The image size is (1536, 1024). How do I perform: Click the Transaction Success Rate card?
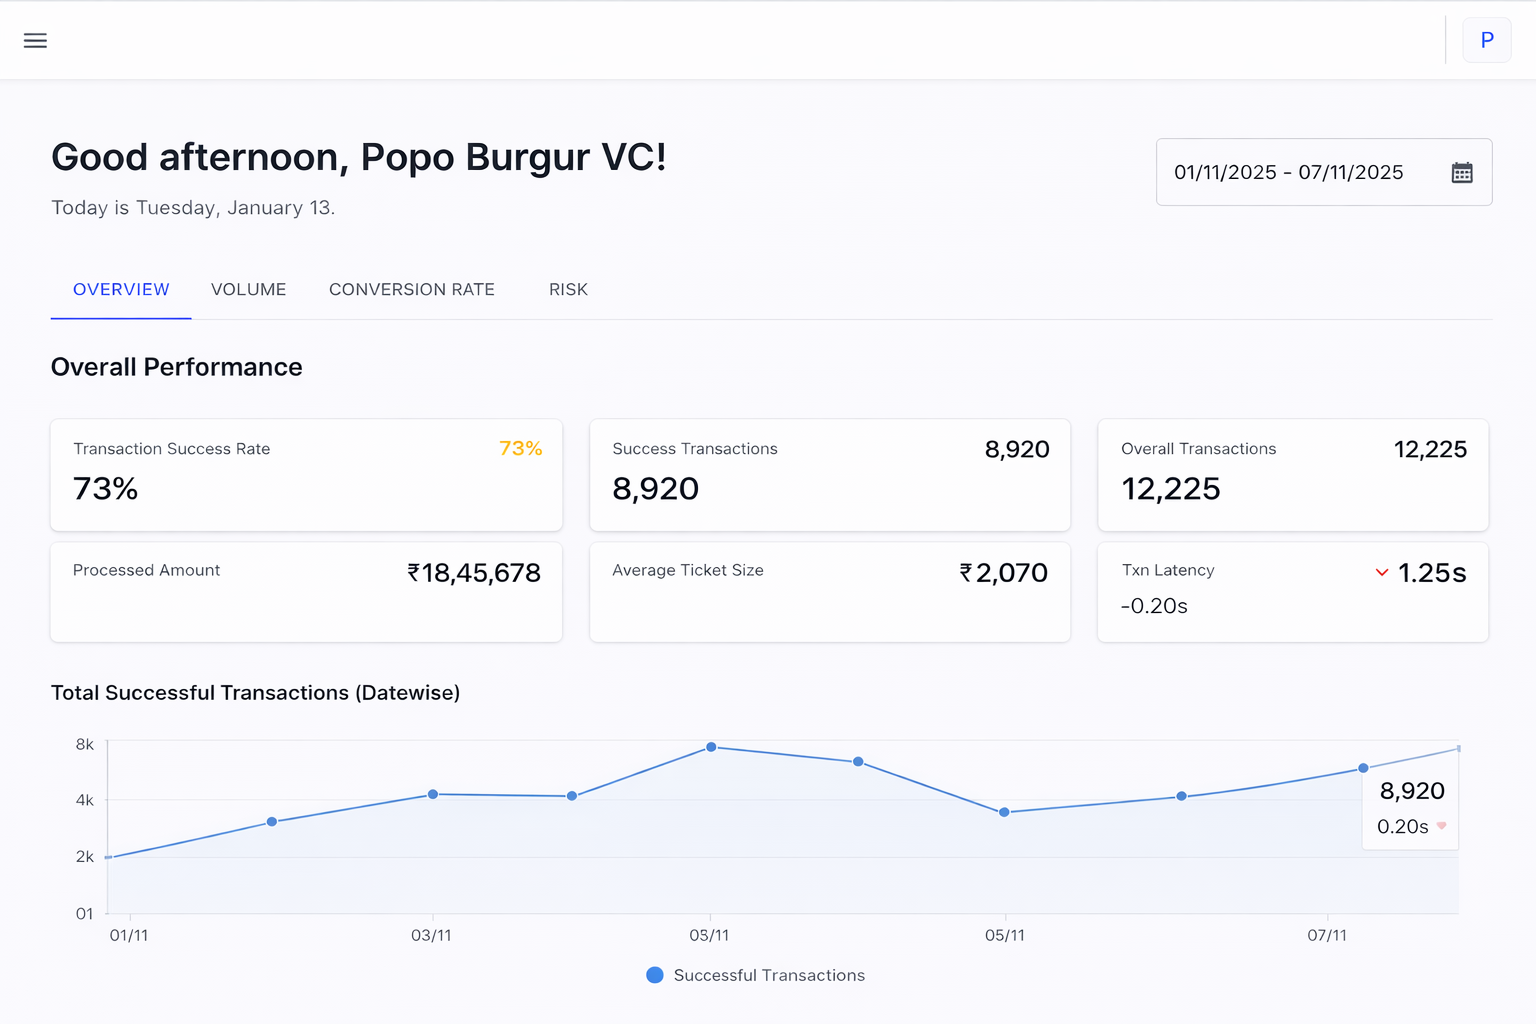[x=306, y=475]
